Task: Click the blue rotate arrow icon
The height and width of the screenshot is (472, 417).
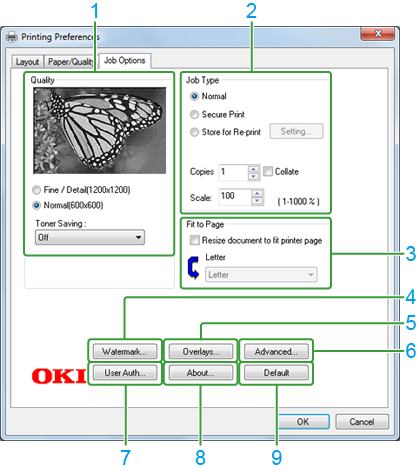Action: pyautogui.click(x=193, y=267)
